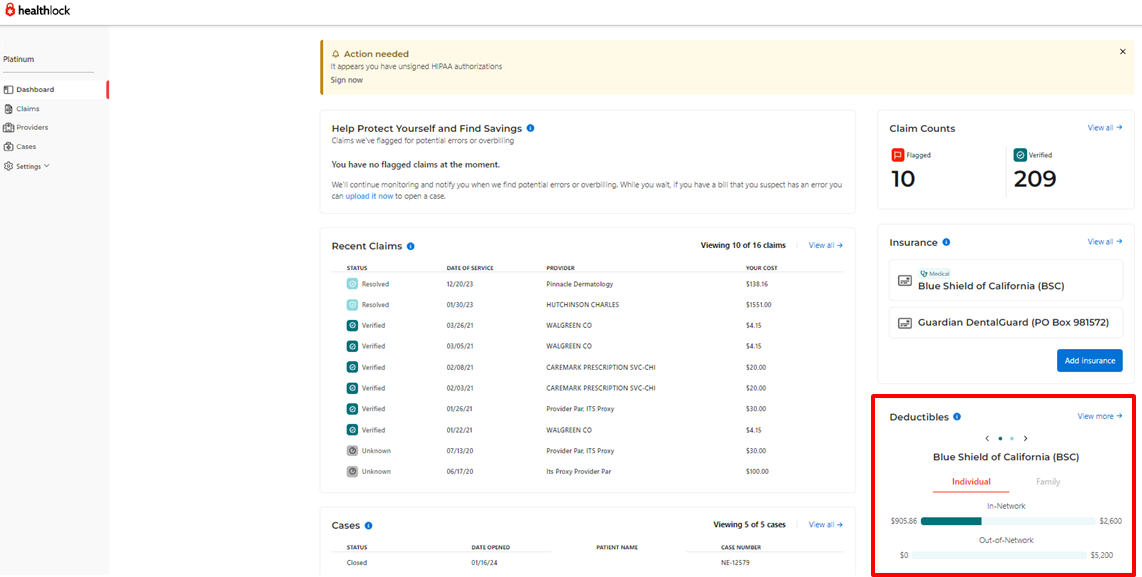Viewport: 1142px width, 577px height.
Task: Click Verified icon for 03/26/21 claim
Action: 353,326
